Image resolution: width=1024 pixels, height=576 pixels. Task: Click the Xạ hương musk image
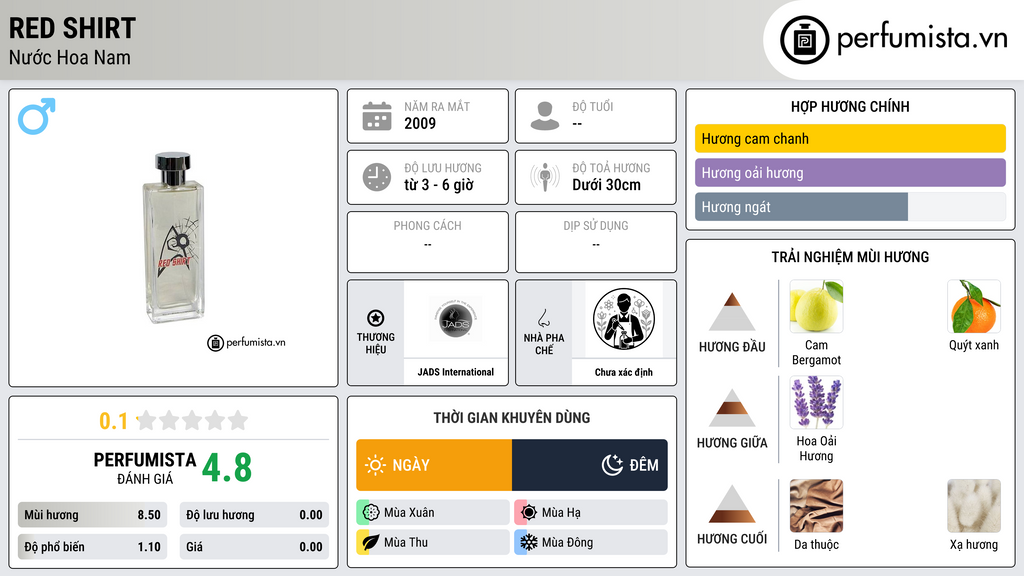coord(974,505)
